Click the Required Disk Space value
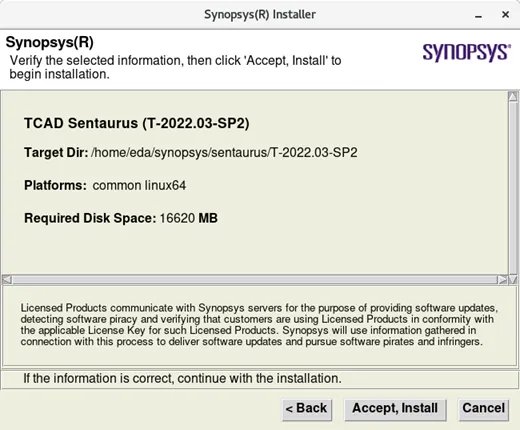Screen dimensions: 520x430 coord(188,218)
